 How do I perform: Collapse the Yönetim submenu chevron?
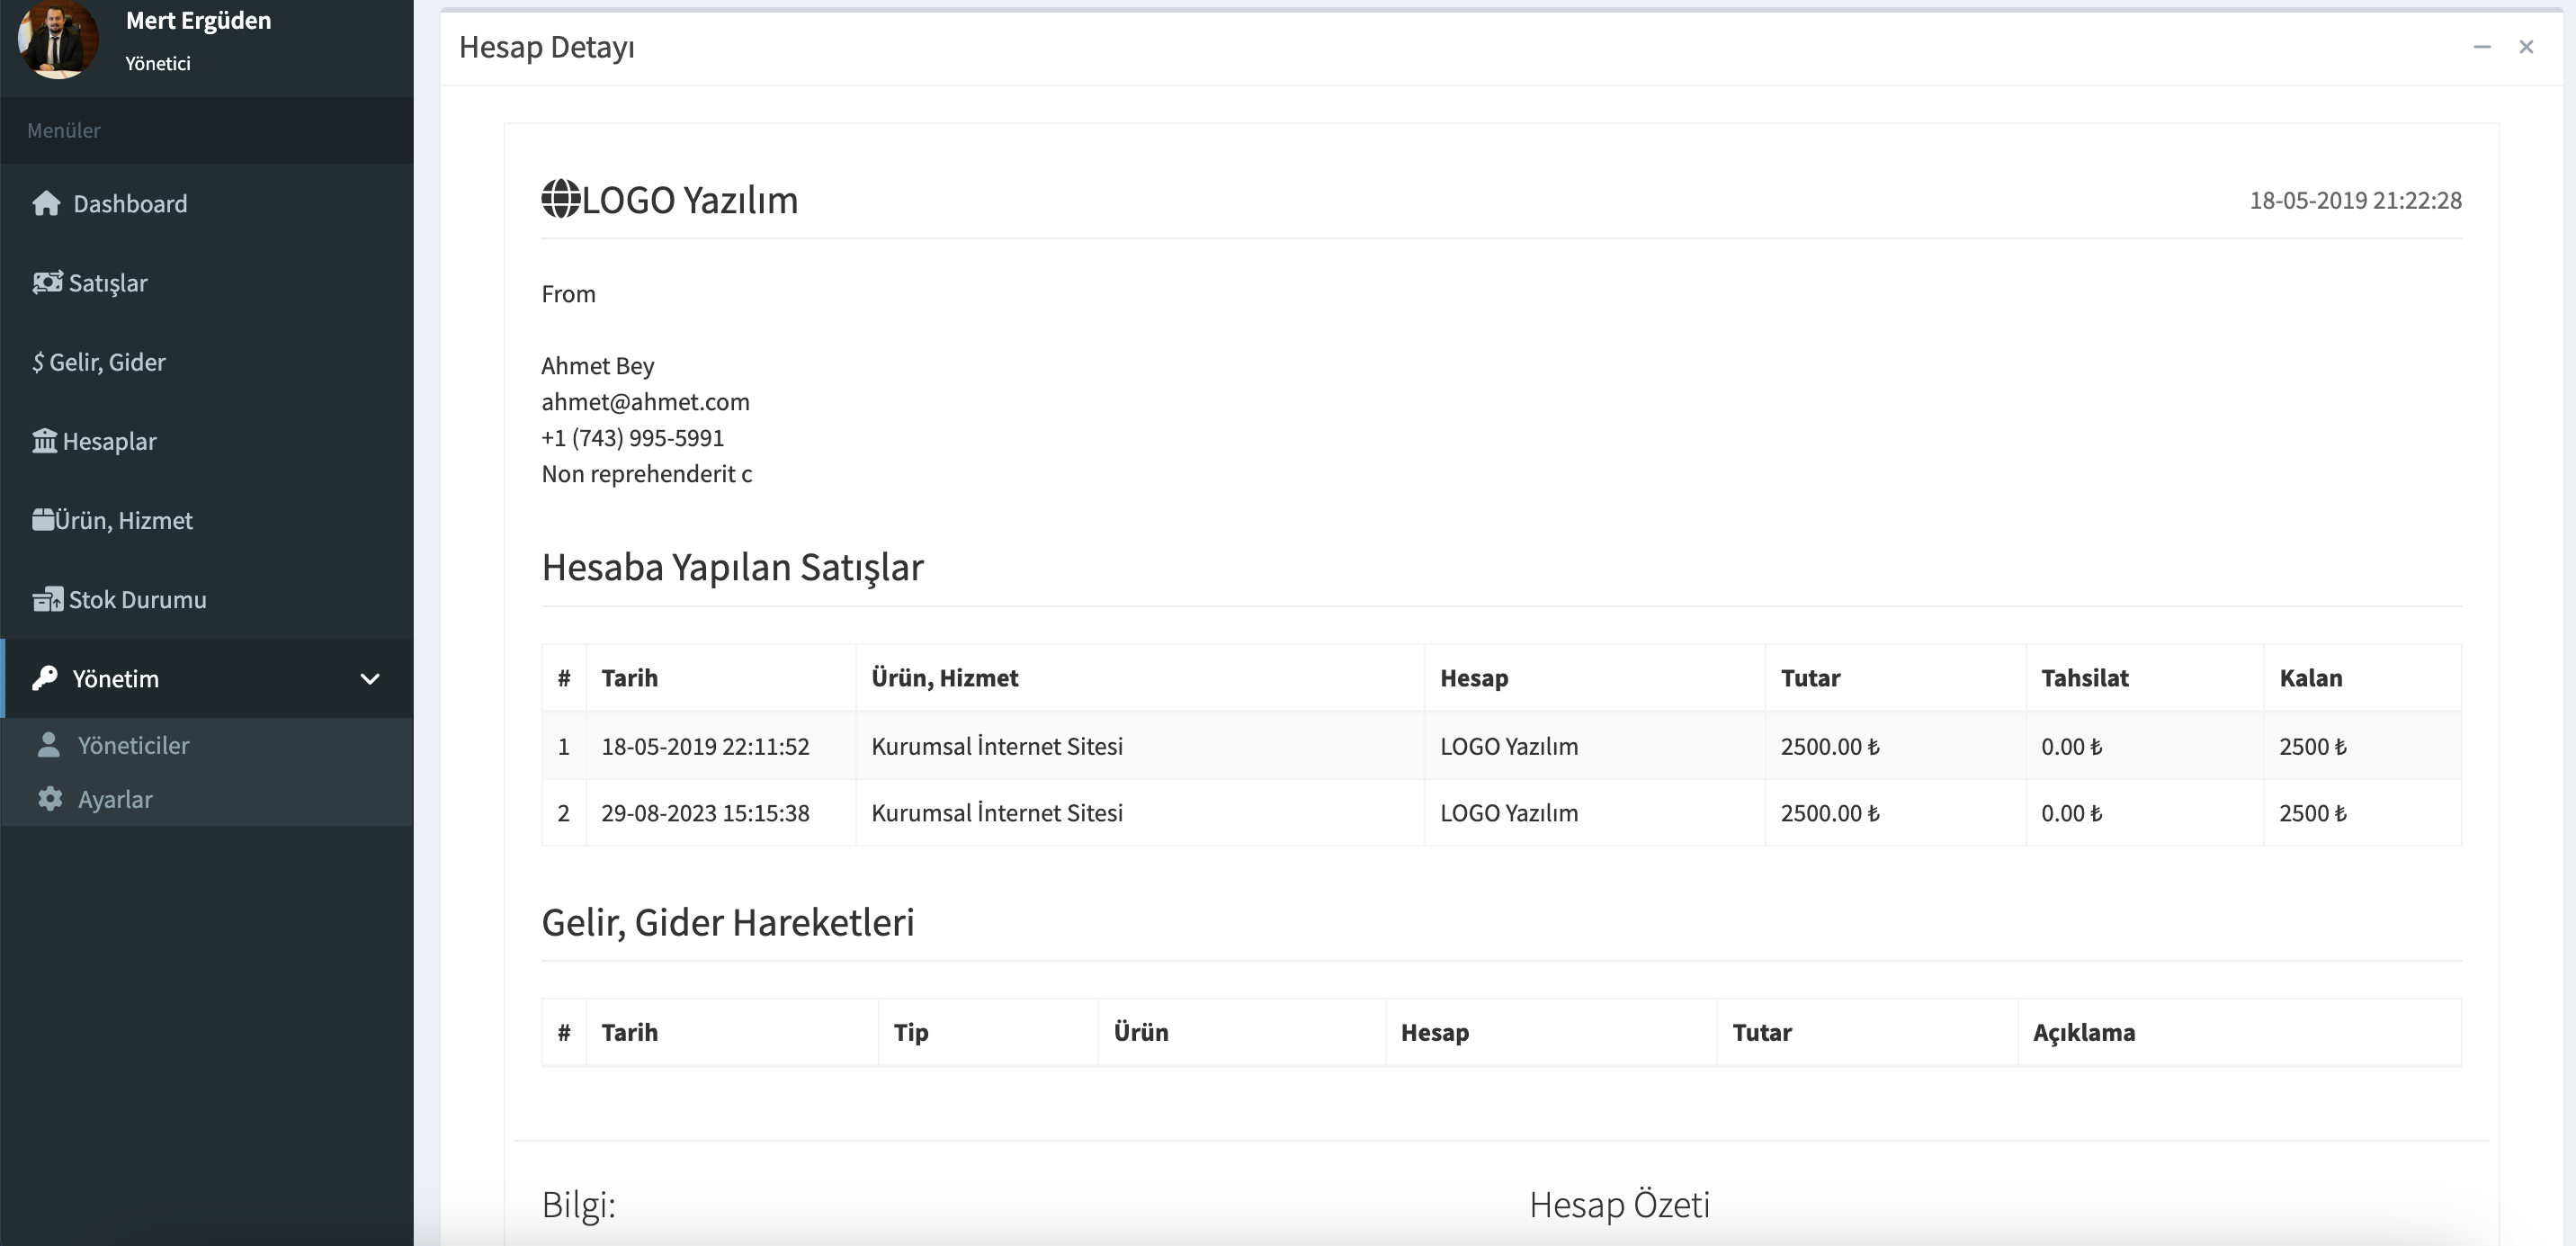(370, 678)
